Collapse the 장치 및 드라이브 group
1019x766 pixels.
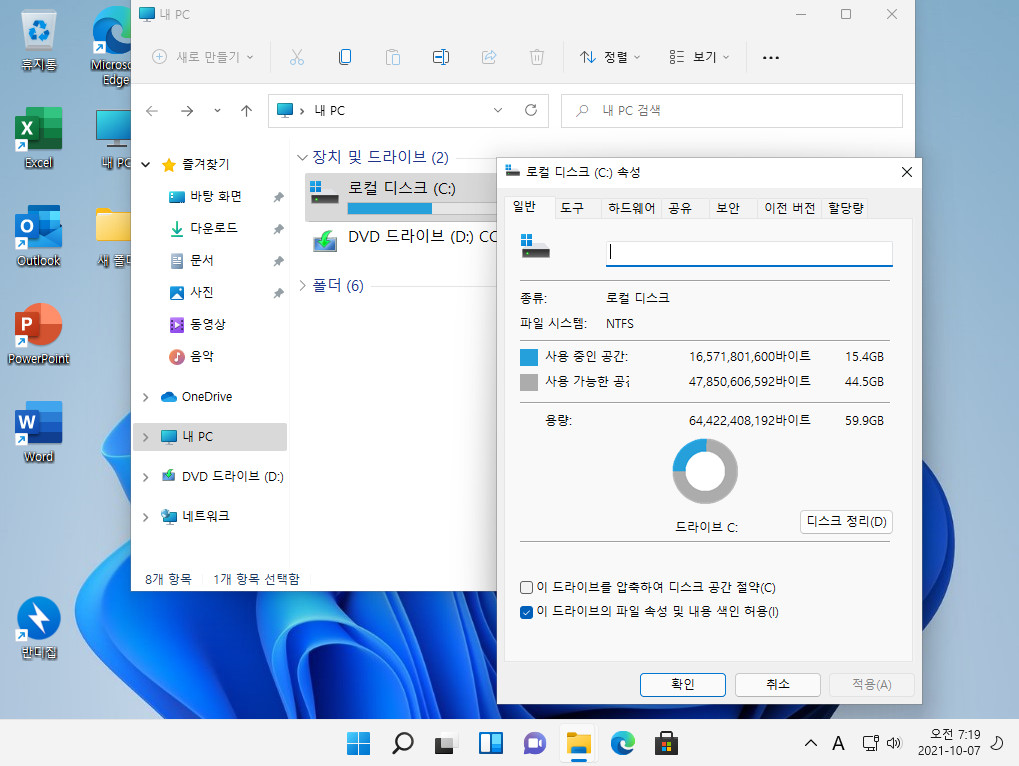(302, 157)
